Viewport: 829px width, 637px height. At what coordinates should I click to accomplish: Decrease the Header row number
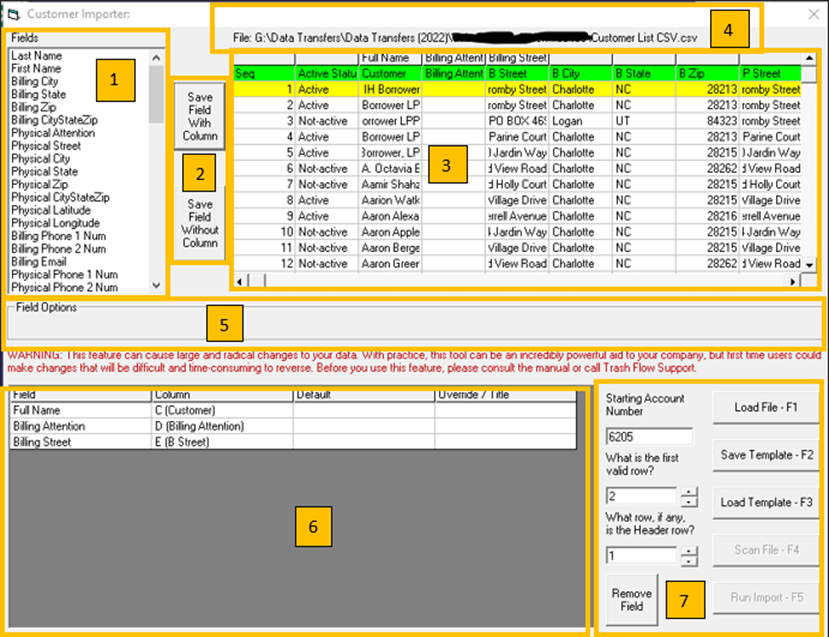pos(689,562)
